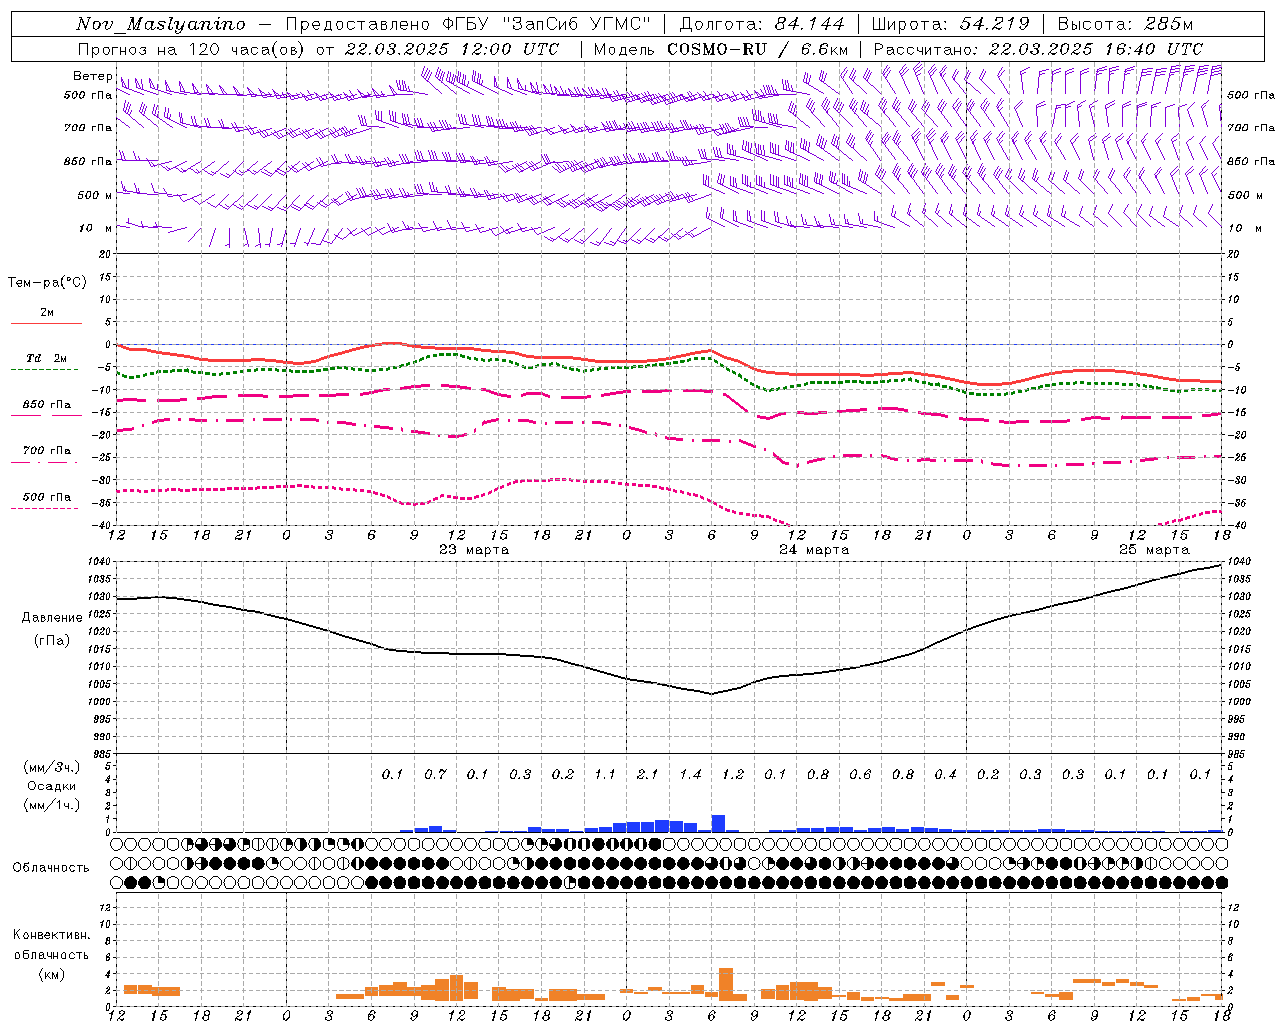Click the 'Давление' pressure panel title
1280x1024 pixels.
pyautogui.click(x=52, y=617)
